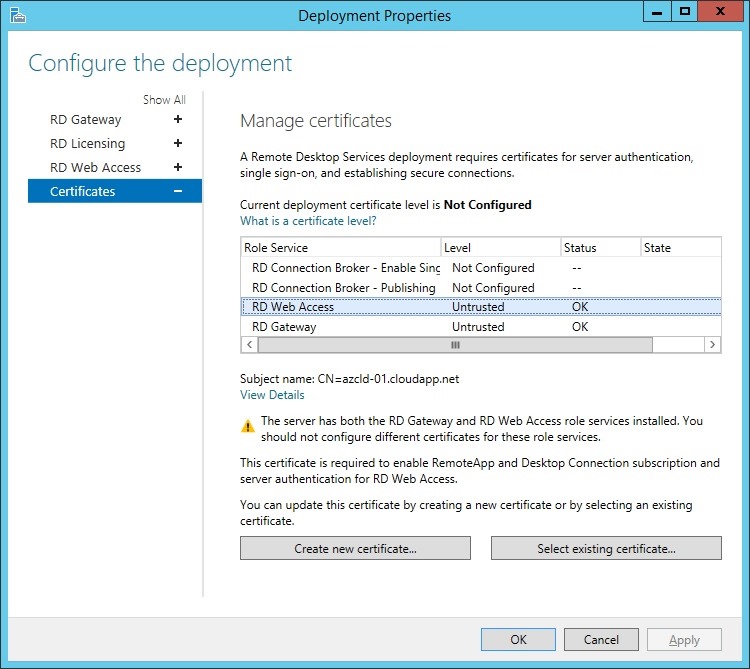Viewport: 750px width, 669px height.
Task: Minimize the Deployment Properties window
Action: (x=657, y=11)
